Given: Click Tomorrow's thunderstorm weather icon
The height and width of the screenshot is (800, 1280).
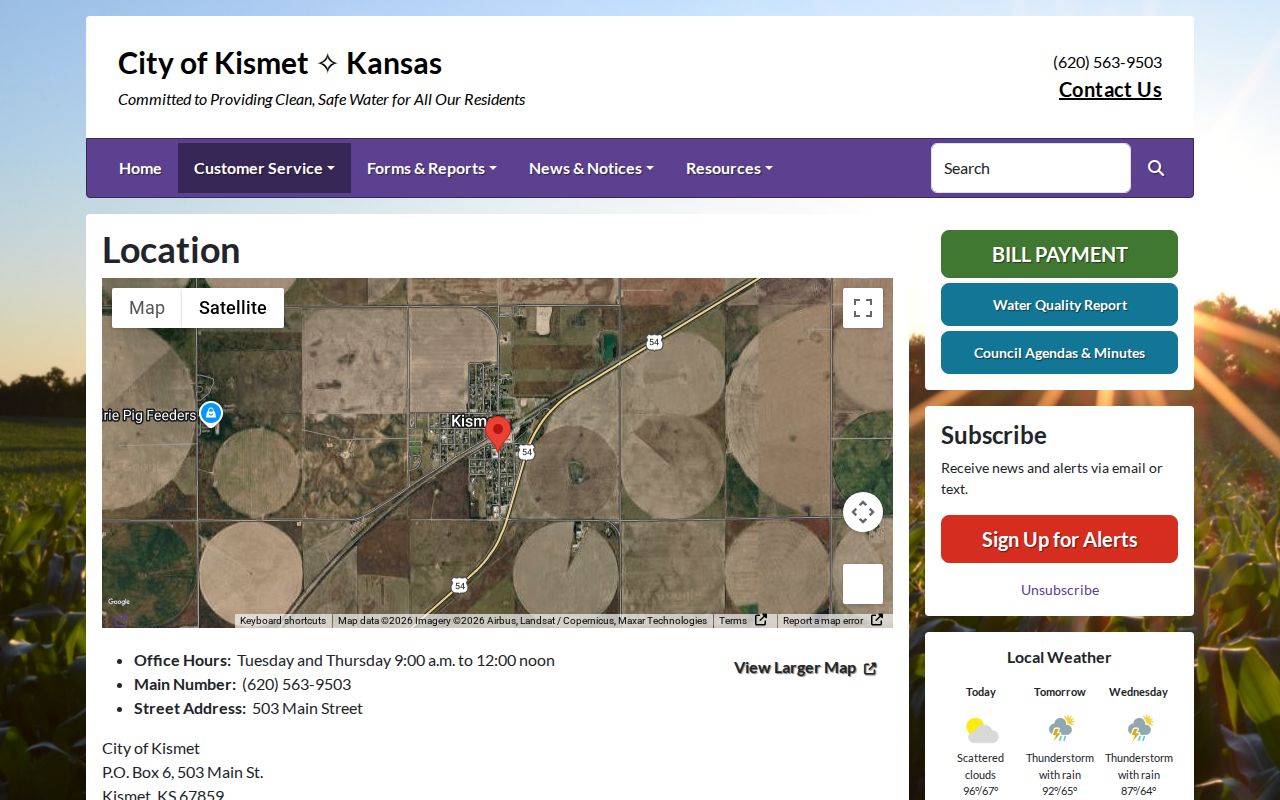Looking at the screenshot, I should [x=1060, y=729].
